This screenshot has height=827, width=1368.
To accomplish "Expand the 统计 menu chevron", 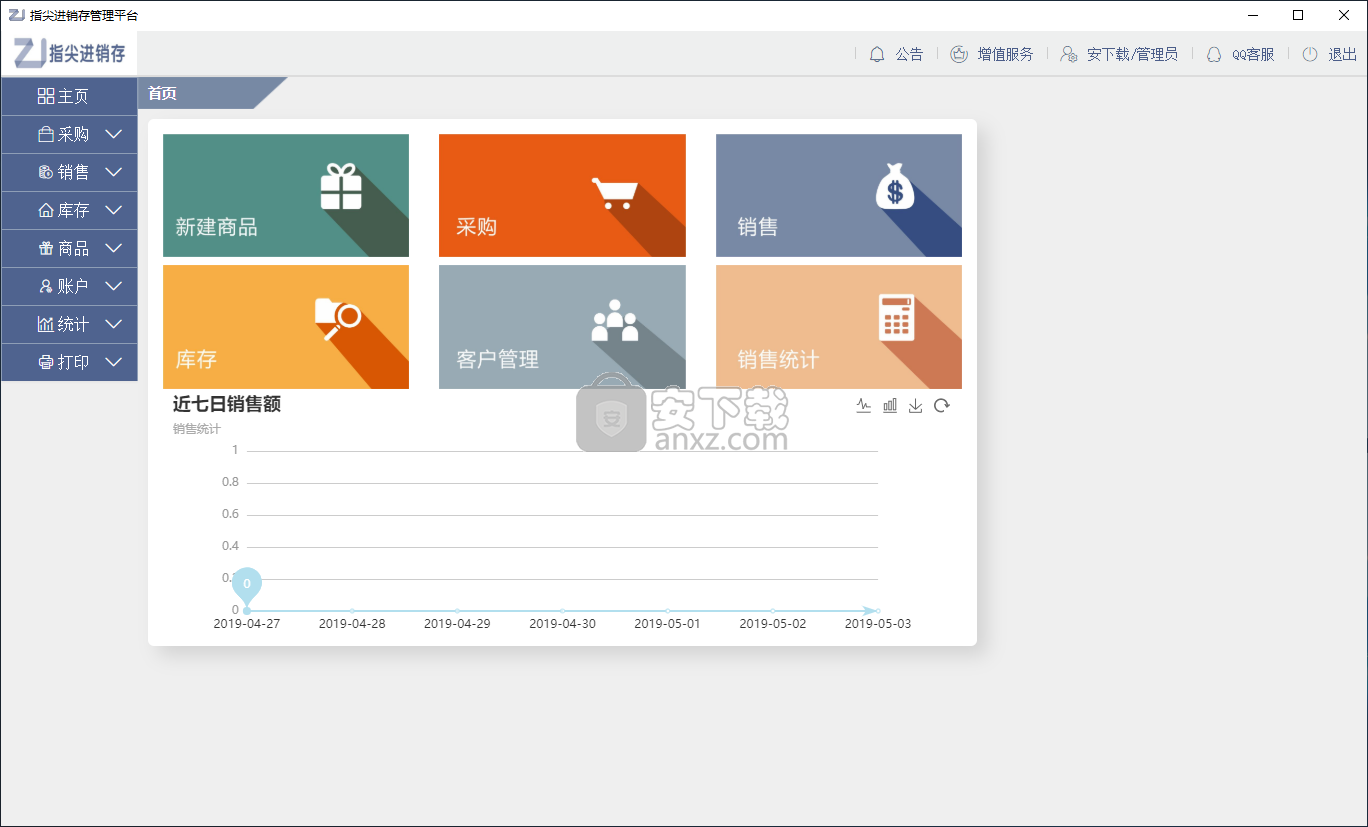I will pos(113,324).
